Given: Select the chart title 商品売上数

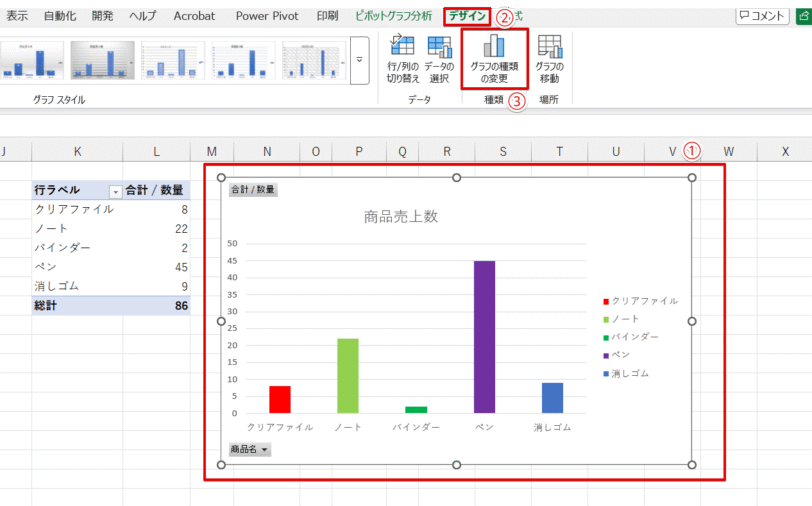Looking at the screenshot, I should (x=401, y=216).
